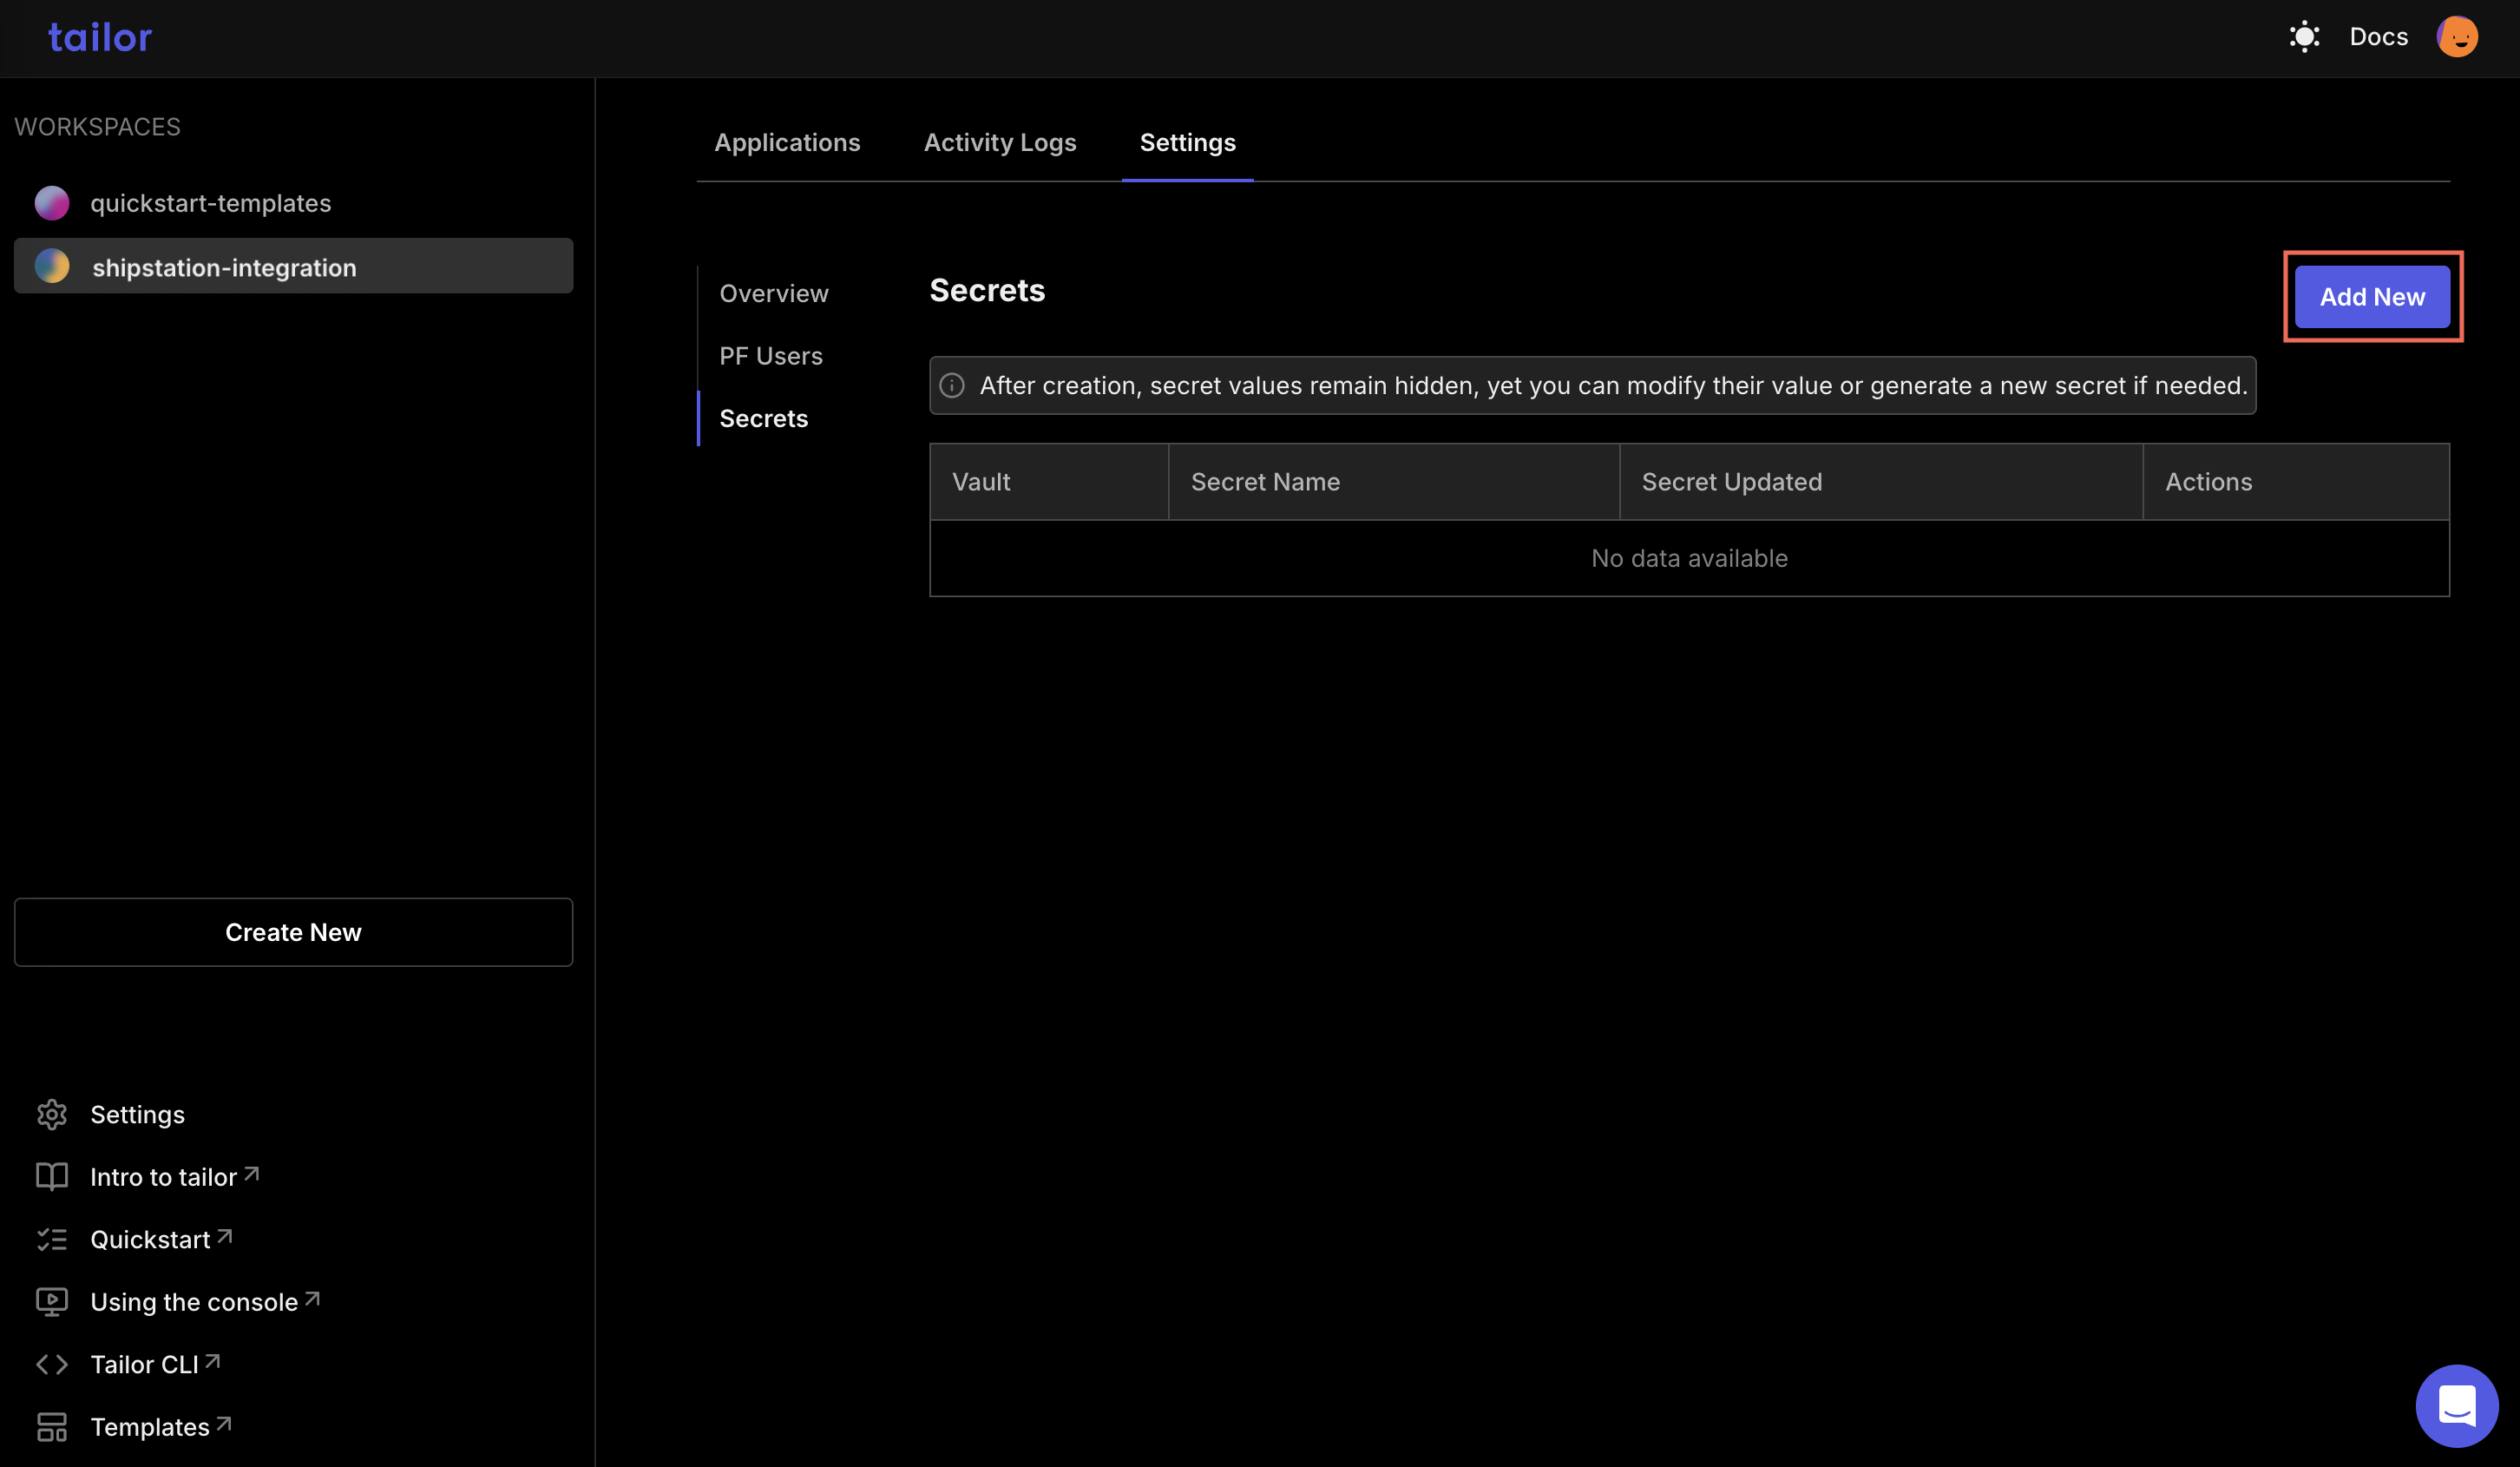Select PF Users from settings menu
This screenshot has width=2520, height=1467.
click(770, 354)
